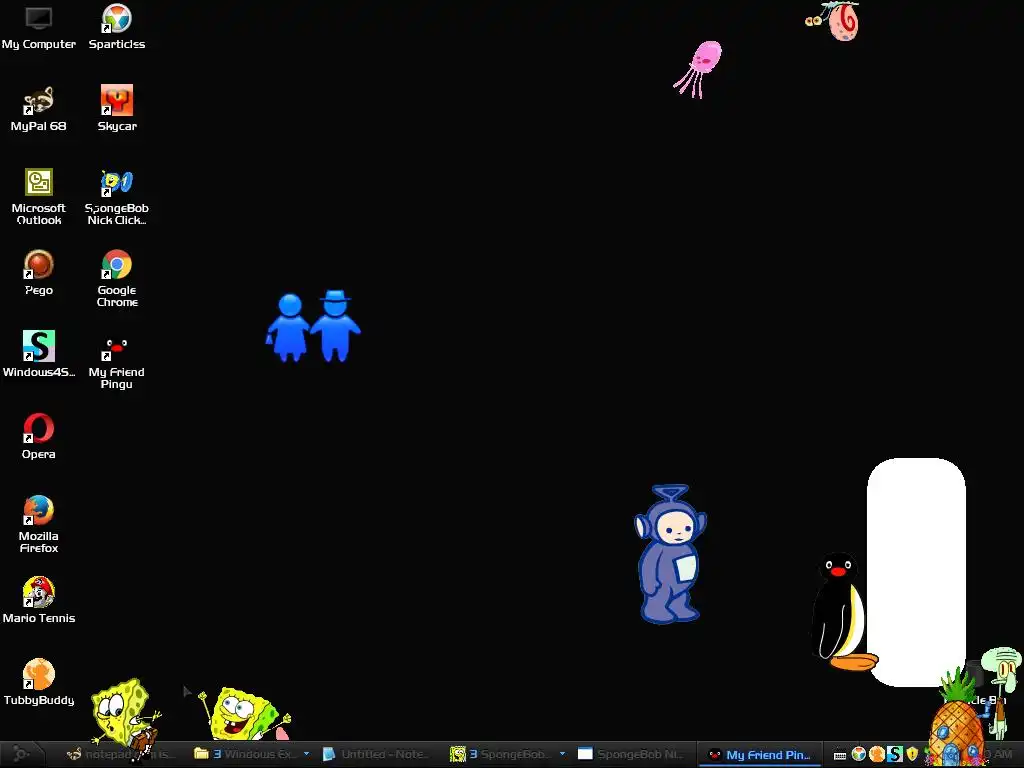Open the yellow security shield tray icon
Viewport: 1024px width, 768px height.
pos(912,754)
